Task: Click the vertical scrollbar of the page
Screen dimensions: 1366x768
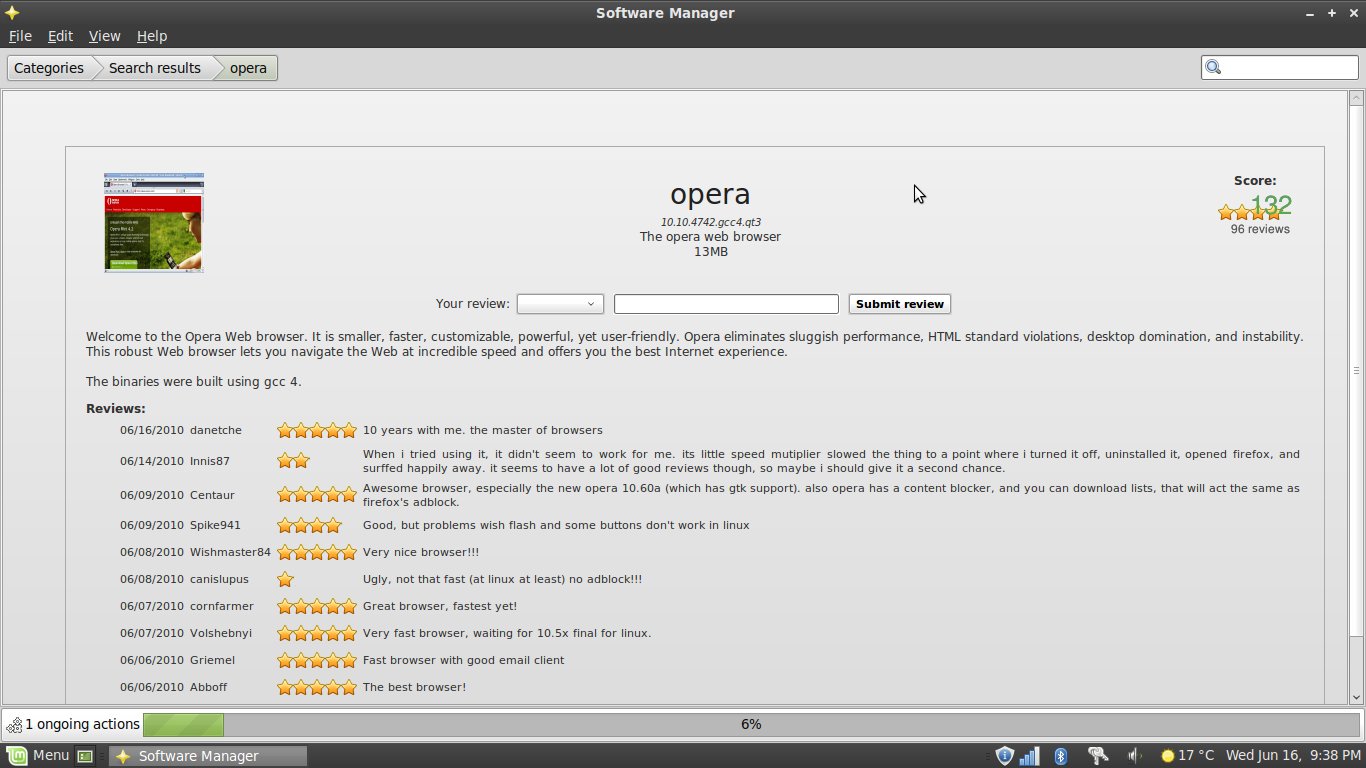Action: [x=1357, y=371]
